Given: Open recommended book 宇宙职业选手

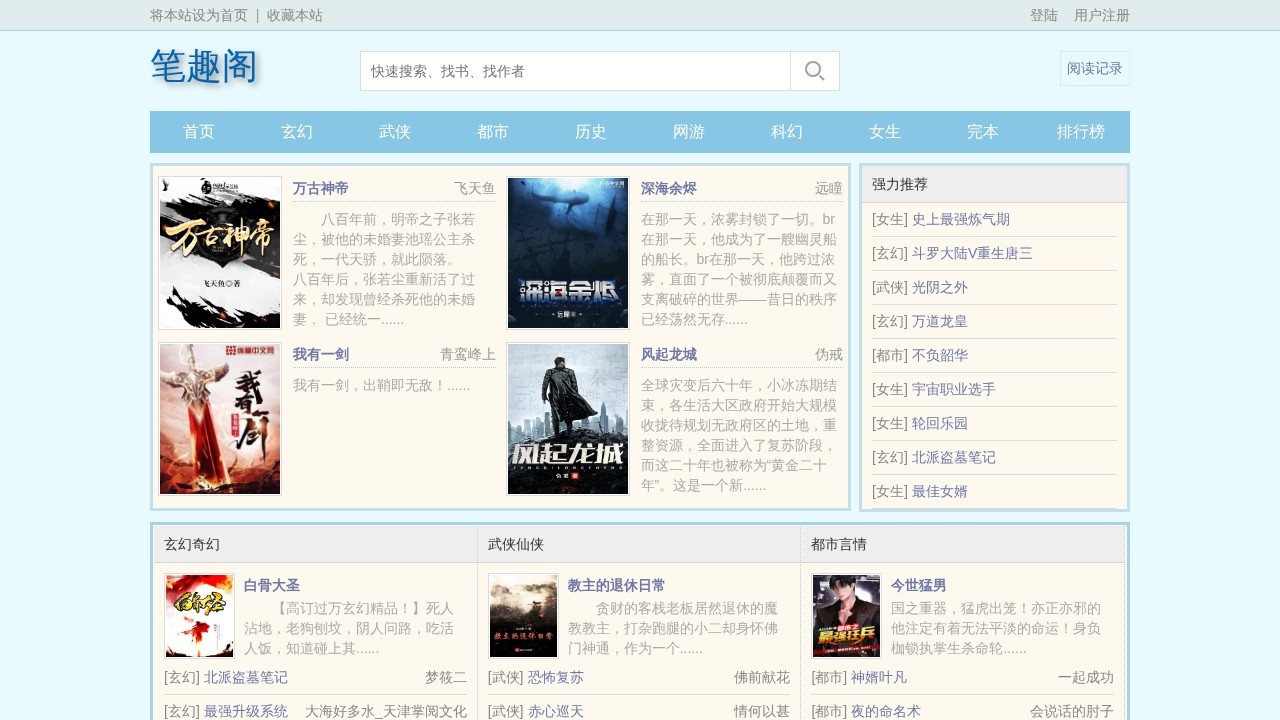Looking at the screenshot, I should tap(954, 389).
